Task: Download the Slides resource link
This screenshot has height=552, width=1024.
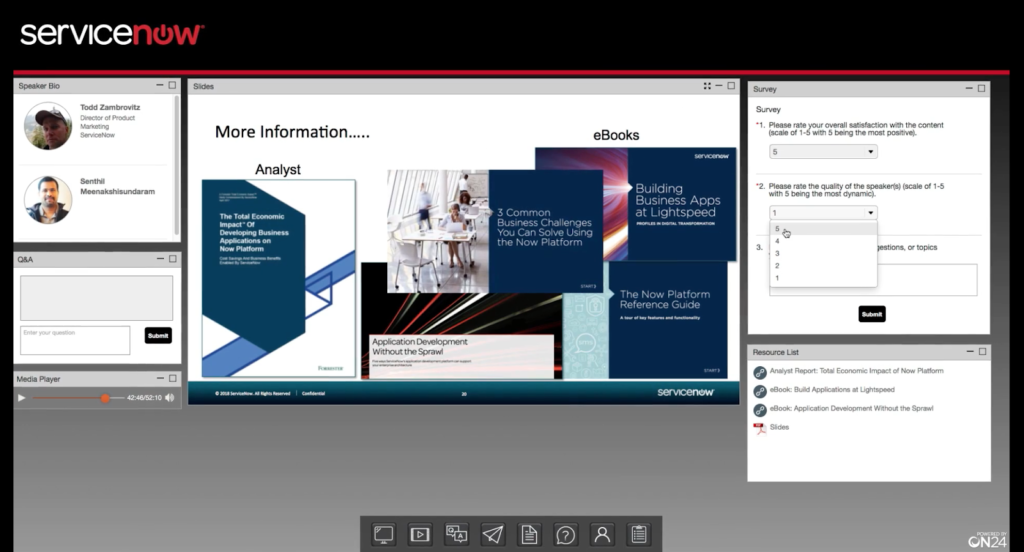Action: point(779,427)
